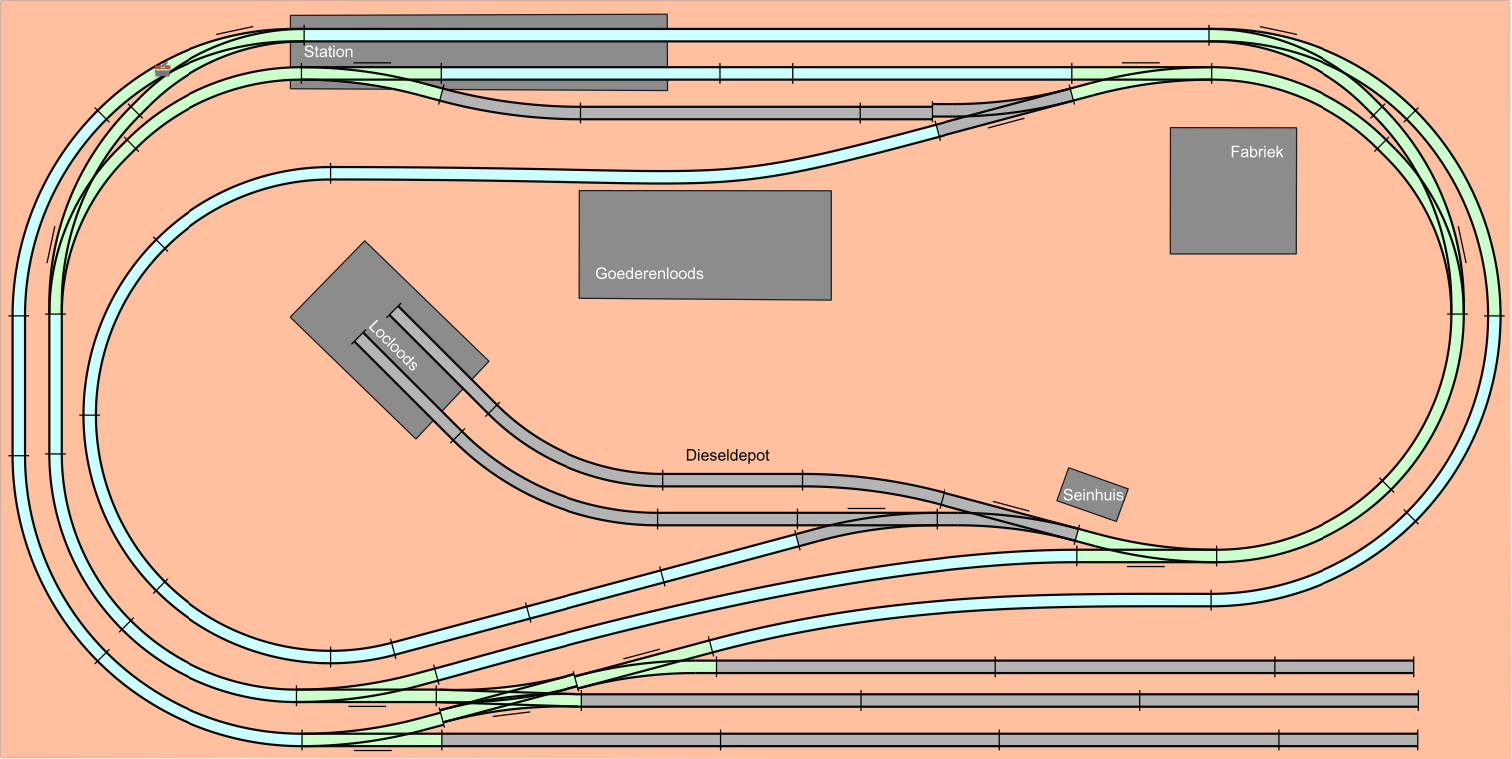
Task: Click the small red and gray marker on the curve left of Station
Action: [163, 70]
